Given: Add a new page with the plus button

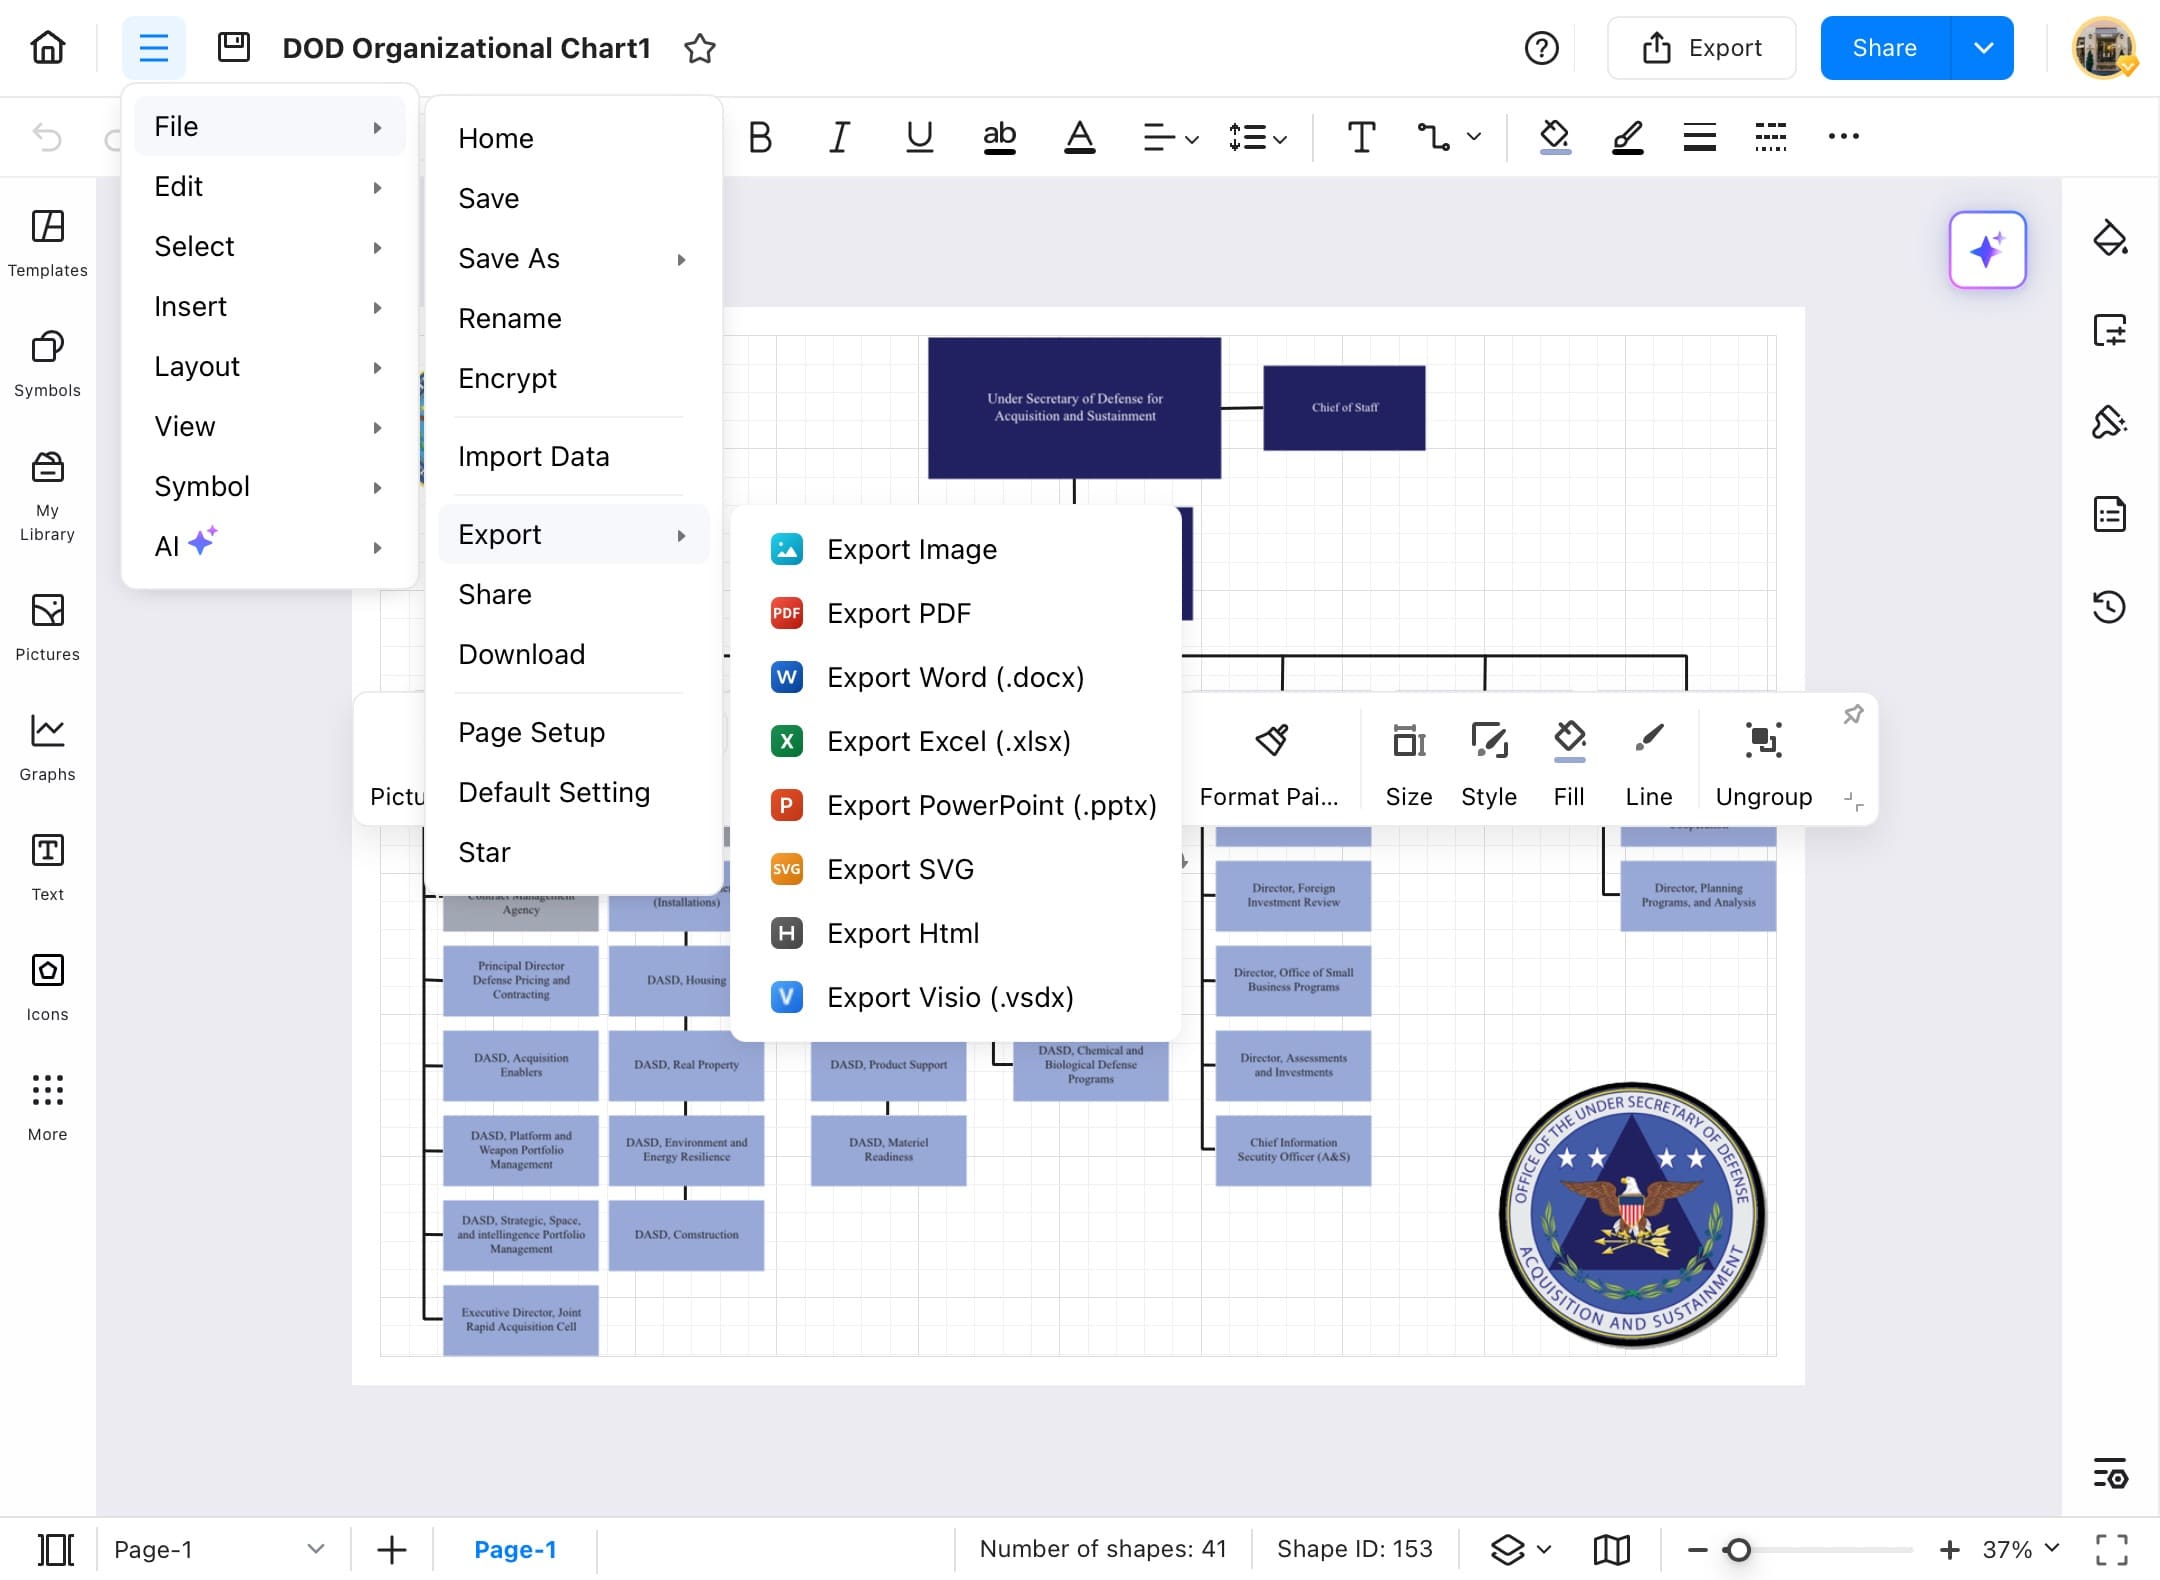Looking at the screenshot, I should 391,1549.
